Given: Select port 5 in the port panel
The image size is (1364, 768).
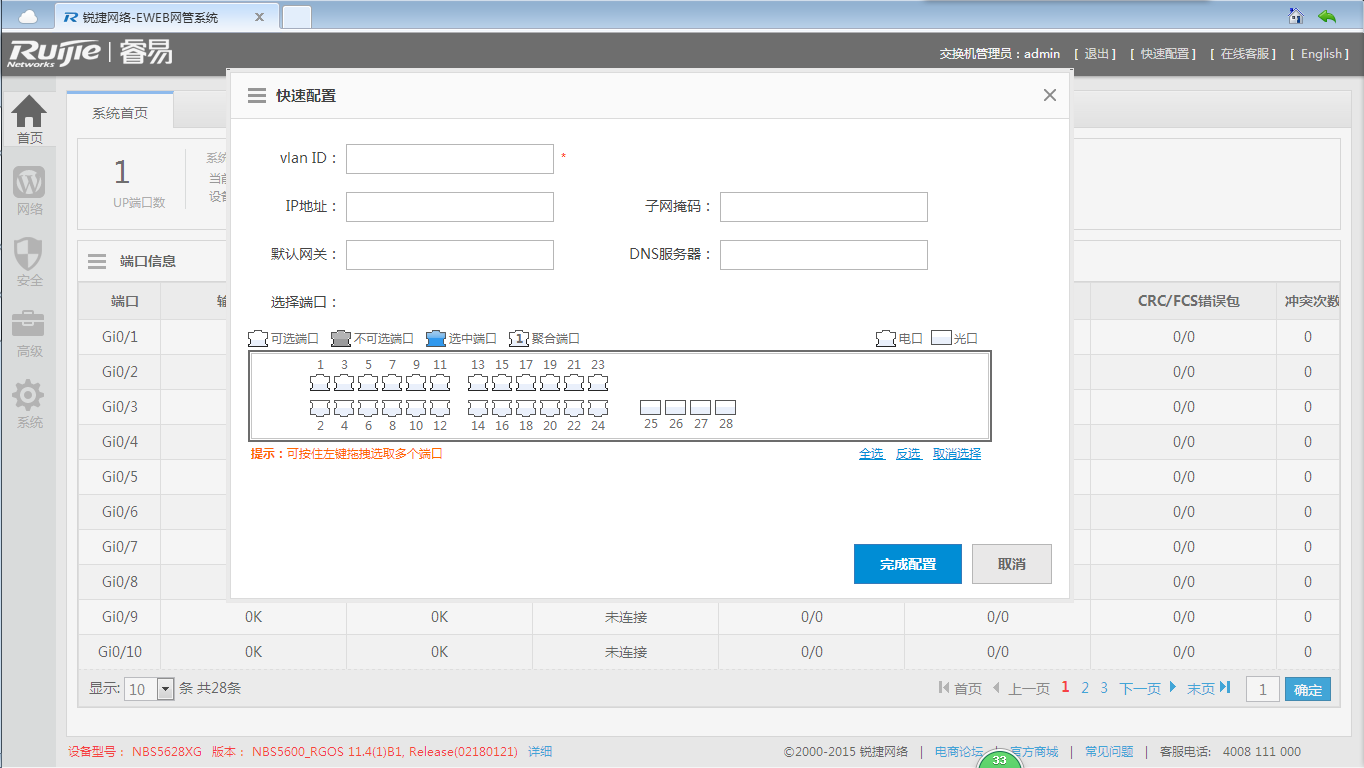Looking at the screenshot, I should (x=368, y=383).
